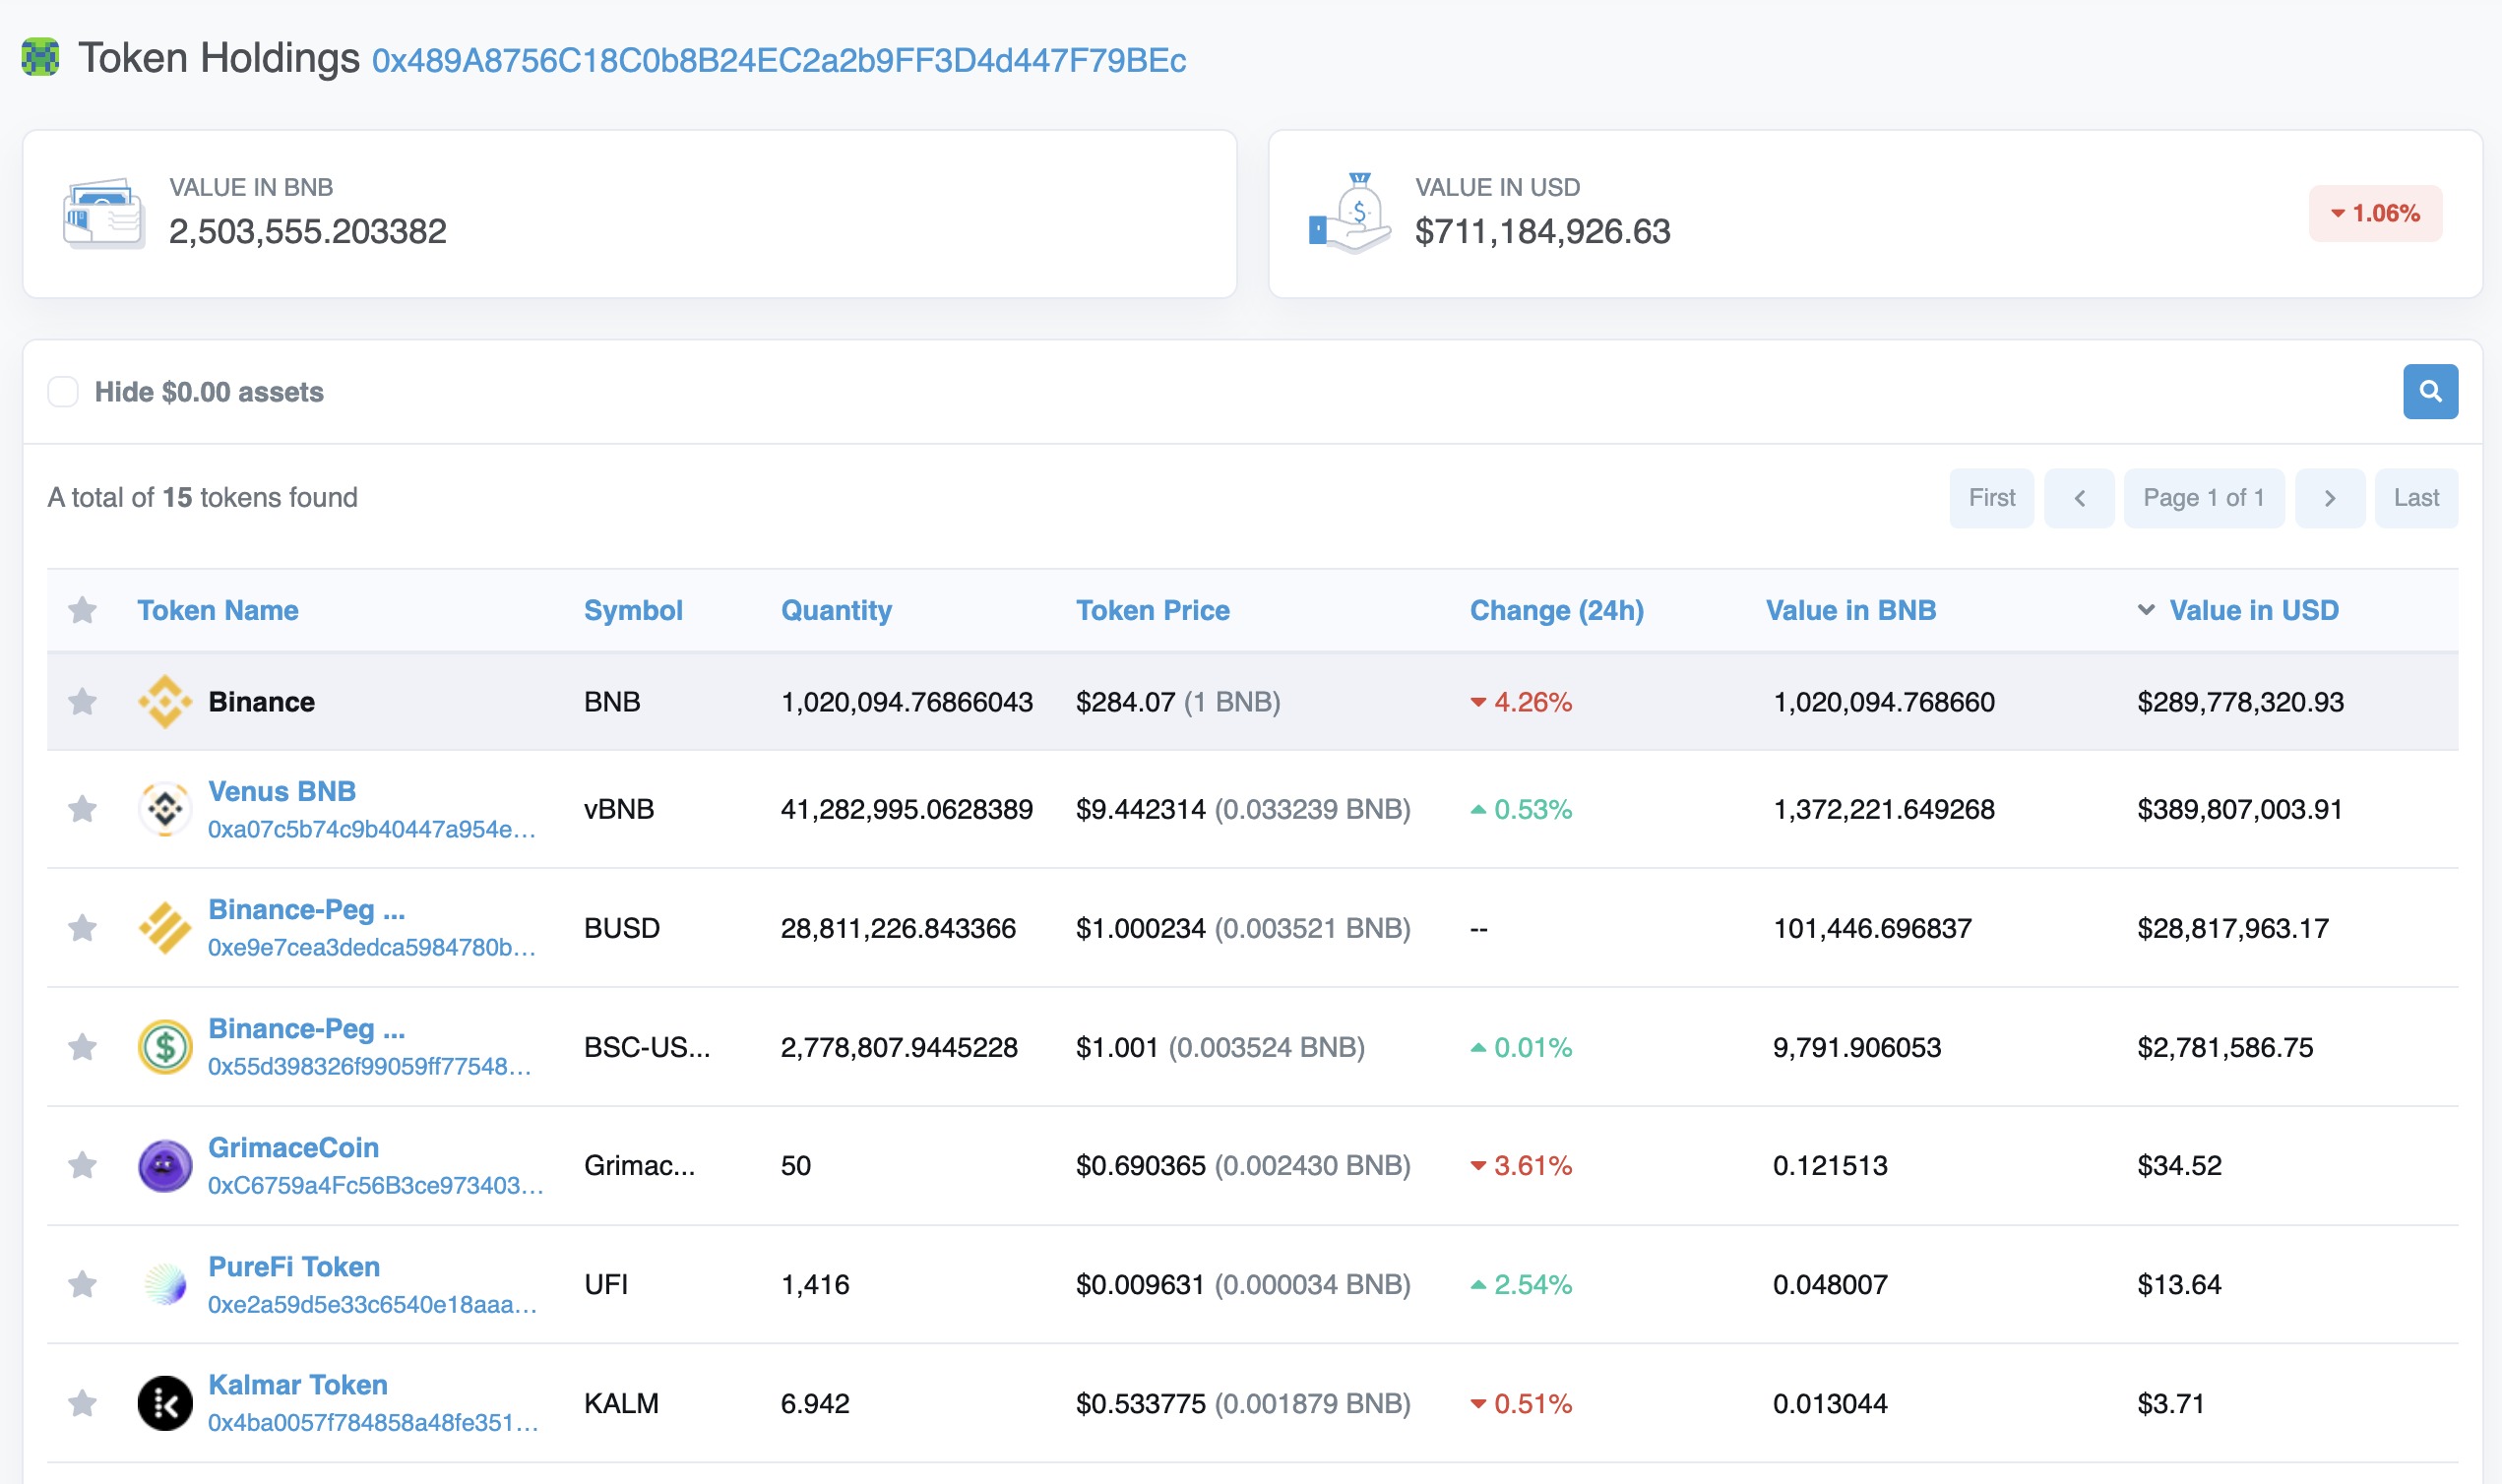Screen dimensions: 2502x1484
Task: Click the Venus BNB token logo
Action: pyautogui.click(x=165, y=809)
